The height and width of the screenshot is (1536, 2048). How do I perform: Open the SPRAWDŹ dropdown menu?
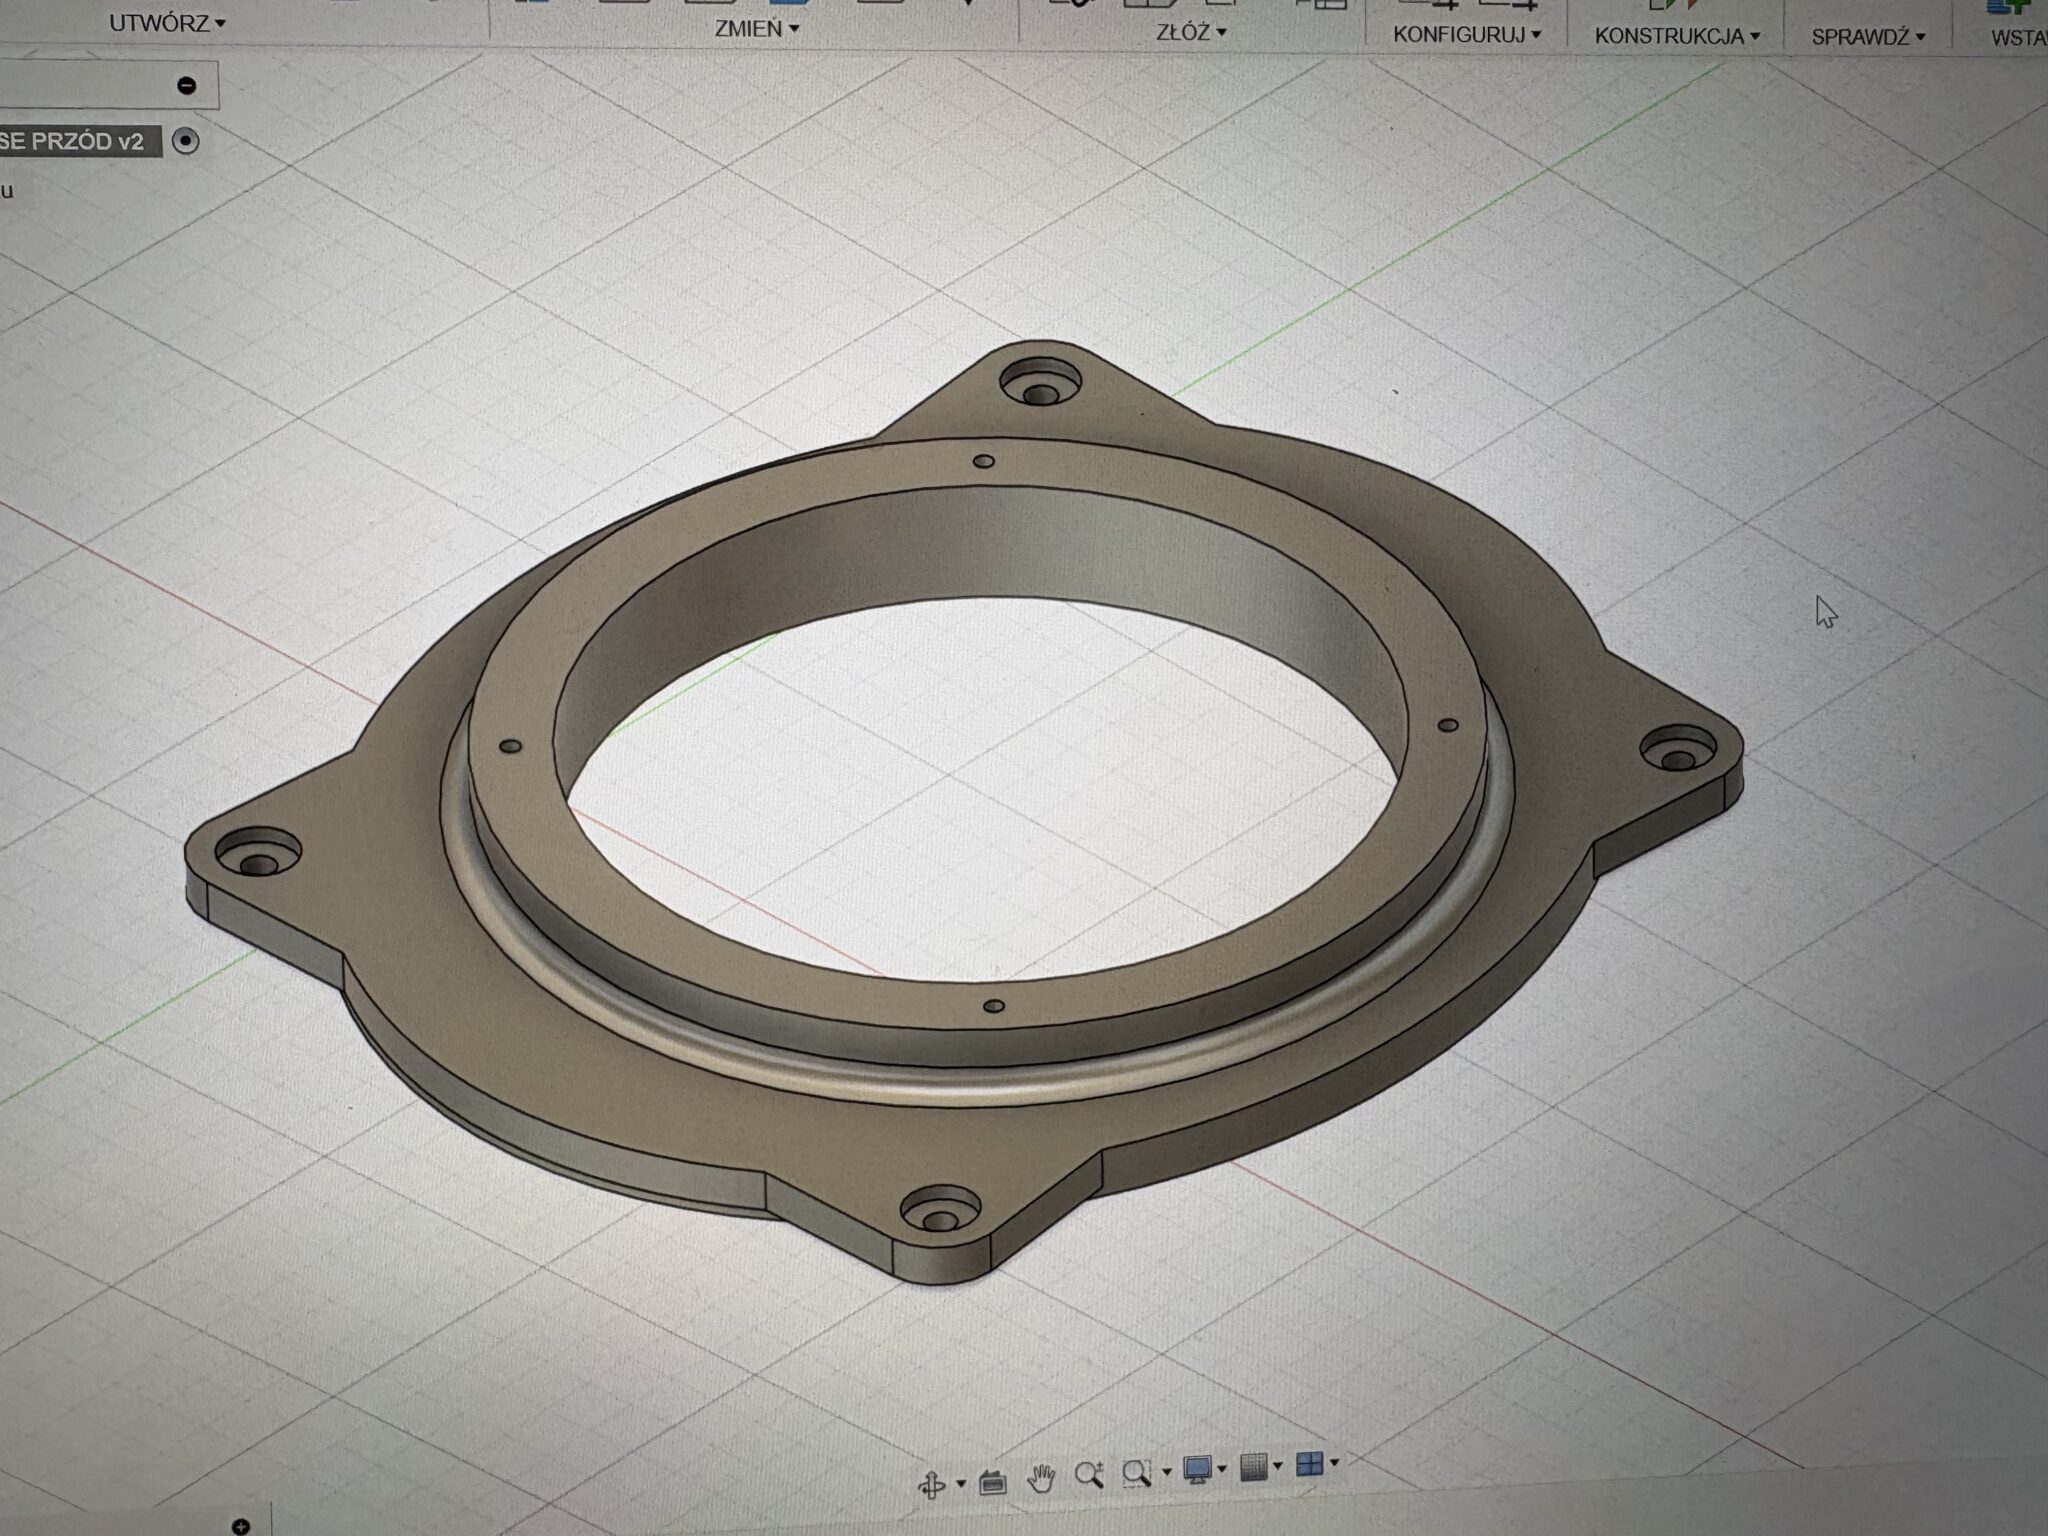(1867, 37)
